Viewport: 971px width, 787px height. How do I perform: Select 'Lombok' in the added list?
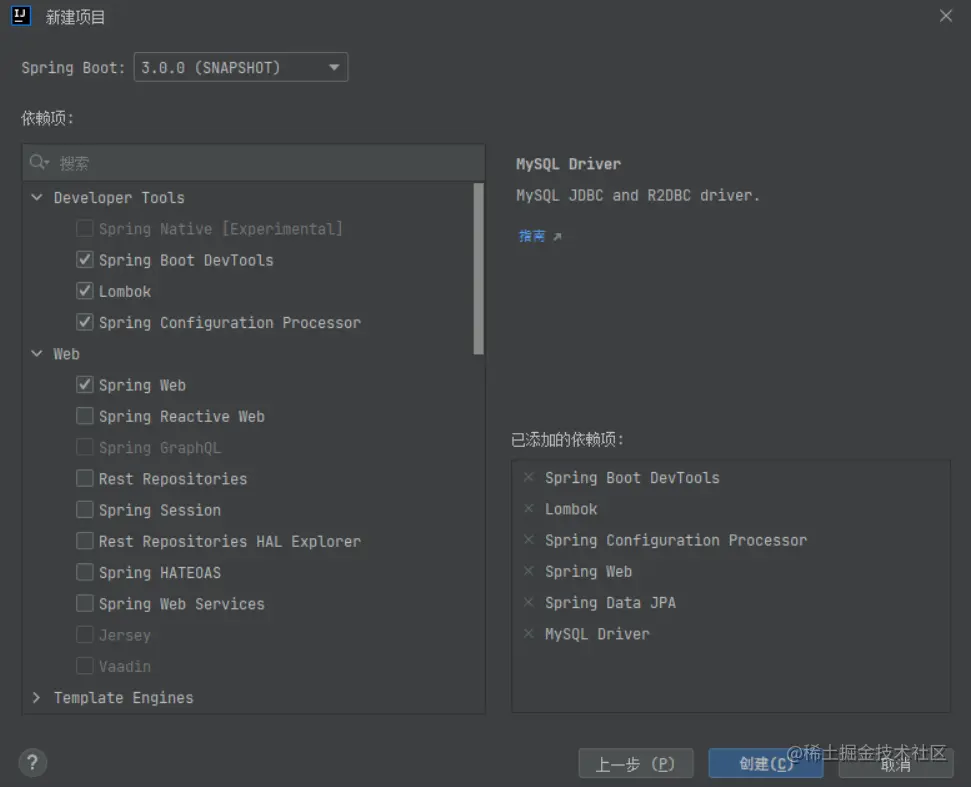[x=571, y=509]
